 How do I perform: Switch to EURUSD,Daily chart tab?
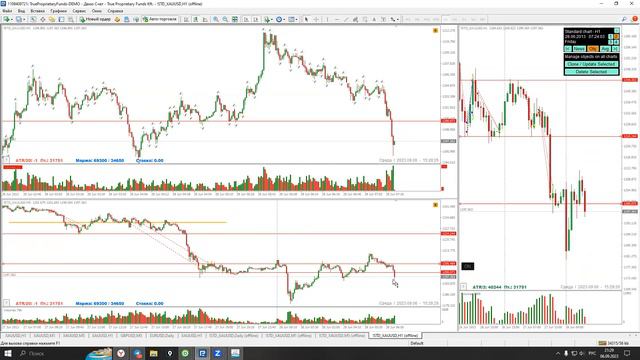tap(162, 336)
